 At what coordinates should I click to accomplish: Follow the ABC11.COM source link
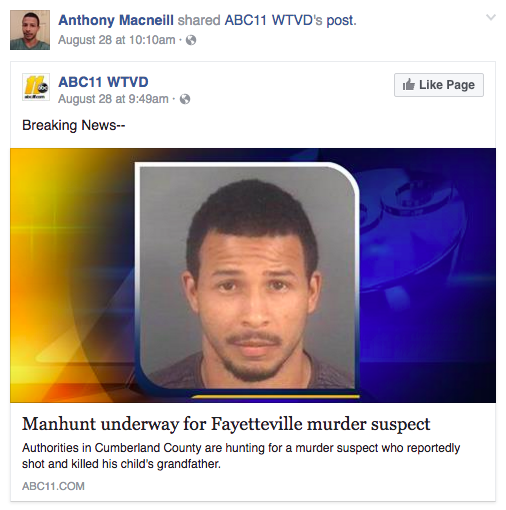pyautogui.click(x=53, y=486)
